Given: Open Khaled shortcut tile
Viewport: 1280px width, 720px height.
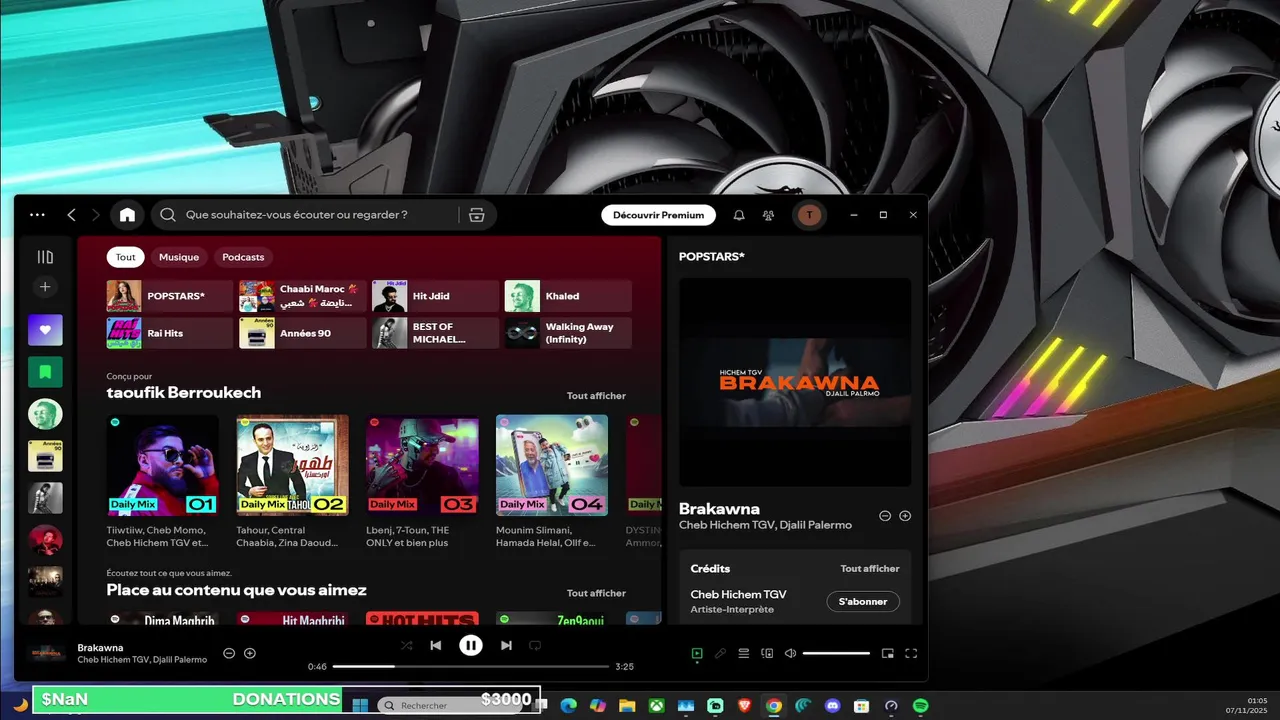Looking at the screenshot, I should 568,296.
